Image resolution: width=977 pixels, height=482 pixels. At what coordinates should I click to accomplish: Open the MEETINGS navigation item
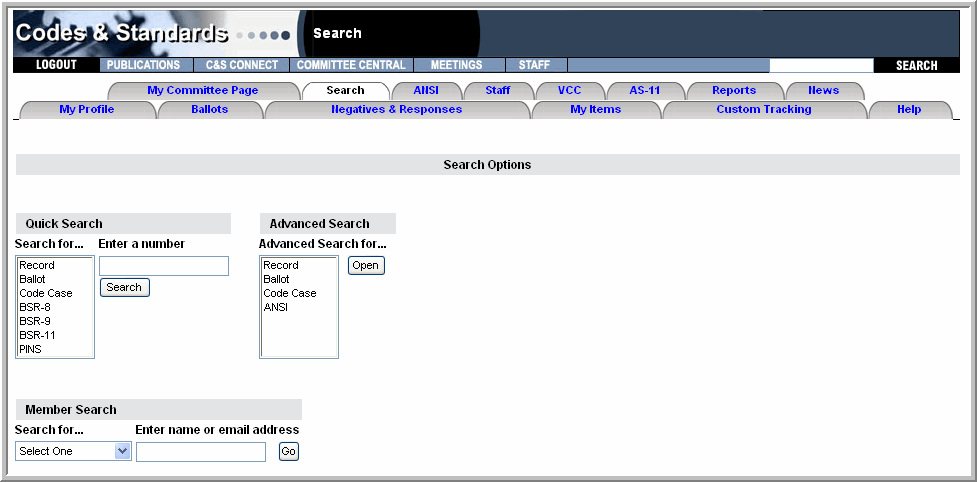[x=456, y=65]
